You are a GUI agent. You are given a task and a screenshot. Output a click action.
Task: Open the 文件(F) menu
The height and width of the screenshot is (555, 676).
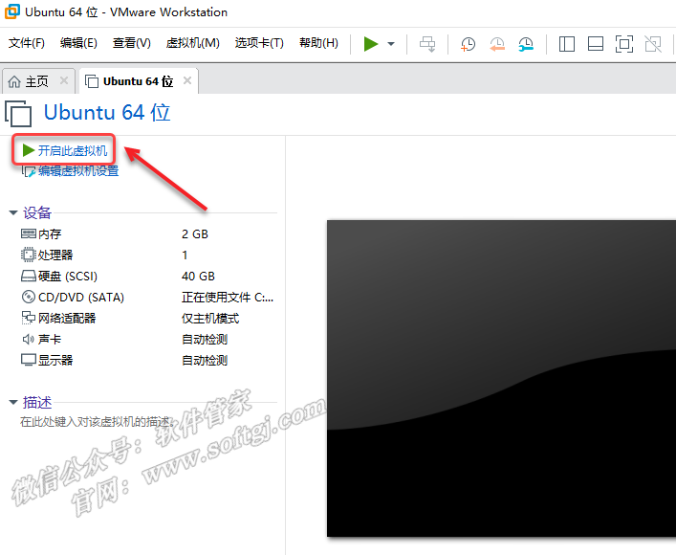pyautogui.click(x=26, y=43)
